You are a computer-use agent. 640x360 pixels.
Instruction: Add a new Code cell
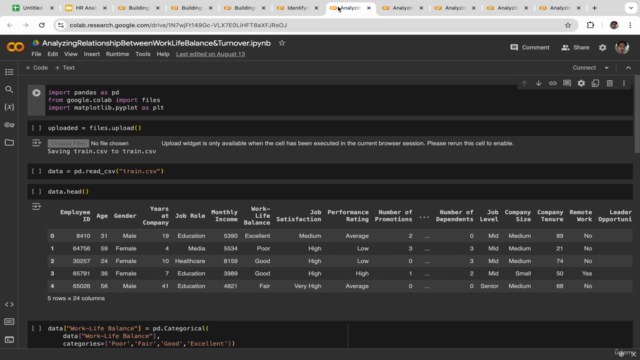[37, 68]
